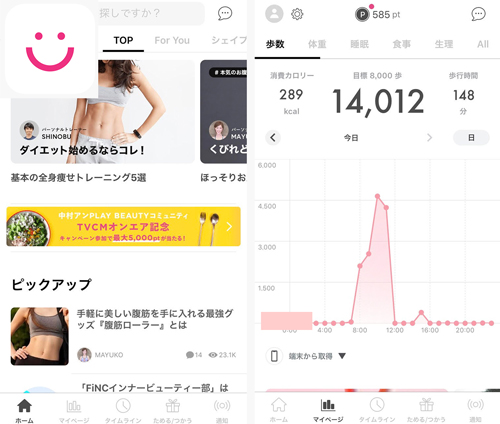
Task: Switch to the For You tab
Action: [172, 40]
